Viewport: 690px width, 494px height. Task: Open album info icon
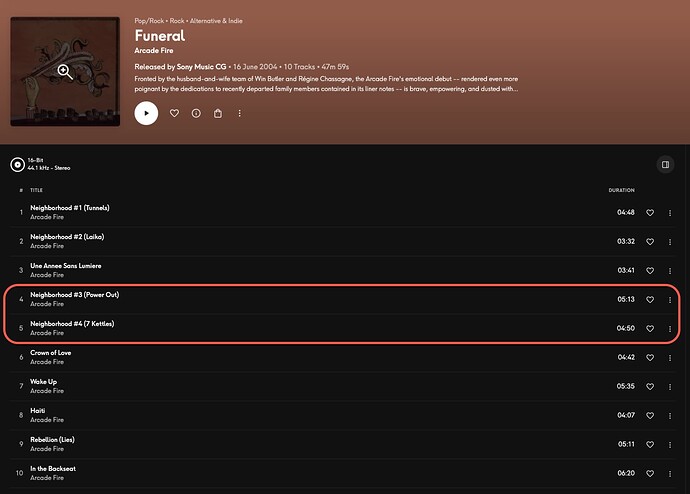click(196, 113)
